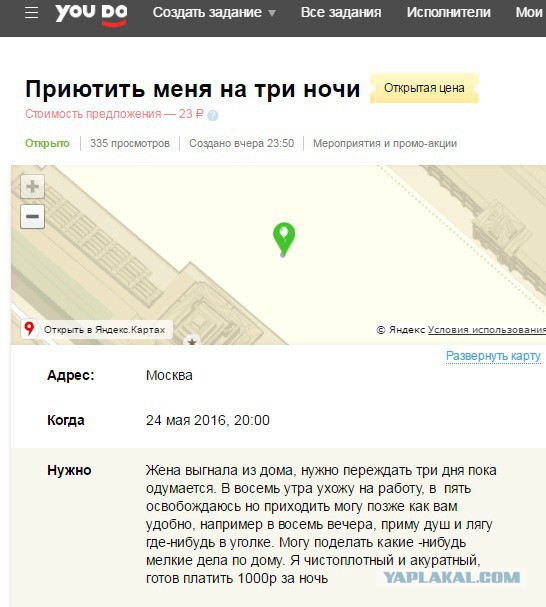Expand the map via Развернуть карту
Viewport: 546px width, 607px height.
[x=493, y=356]
